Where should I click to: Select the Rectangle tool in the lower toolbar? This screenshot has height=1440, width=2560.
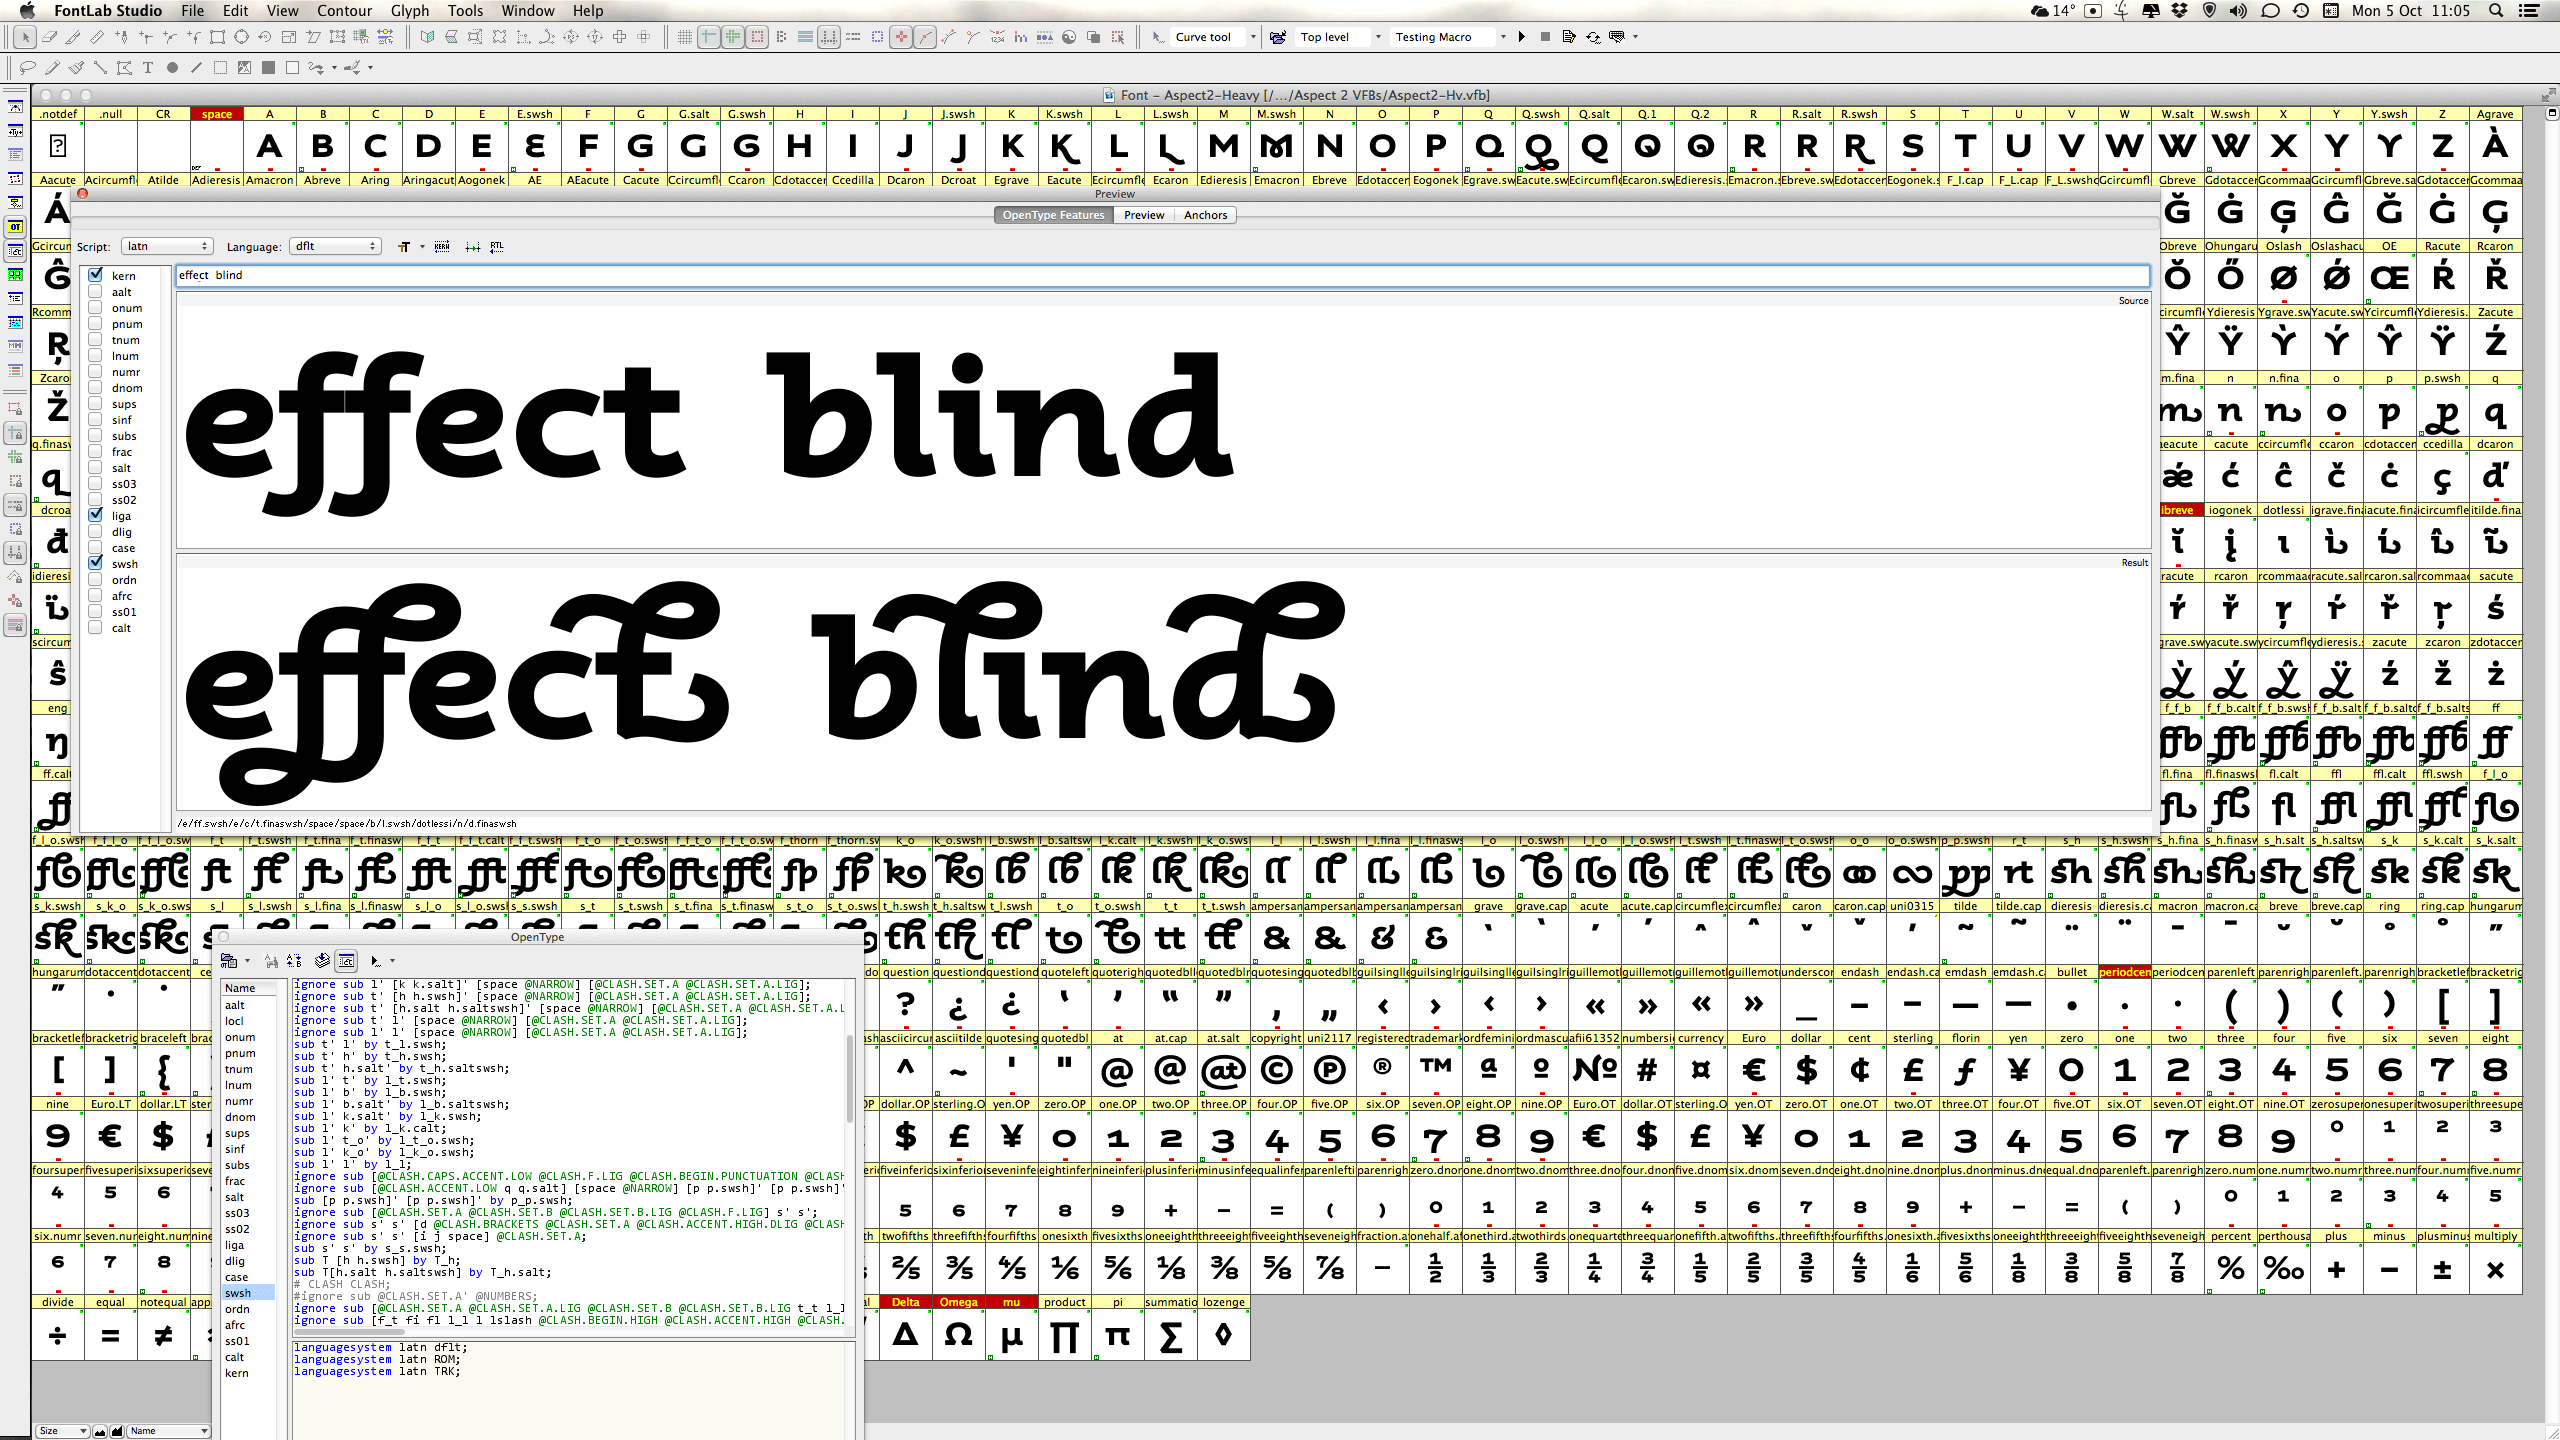tap(220, 67)
